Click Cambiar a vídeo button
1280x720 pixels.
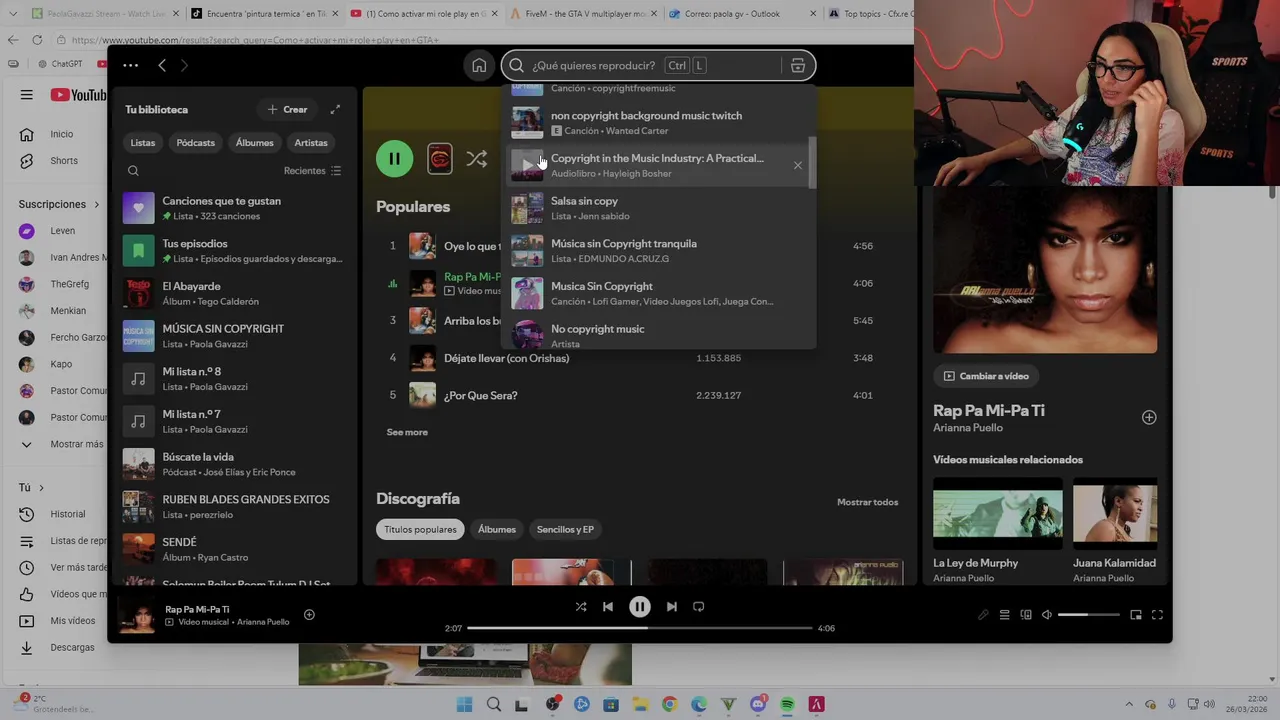pos(986,376)
